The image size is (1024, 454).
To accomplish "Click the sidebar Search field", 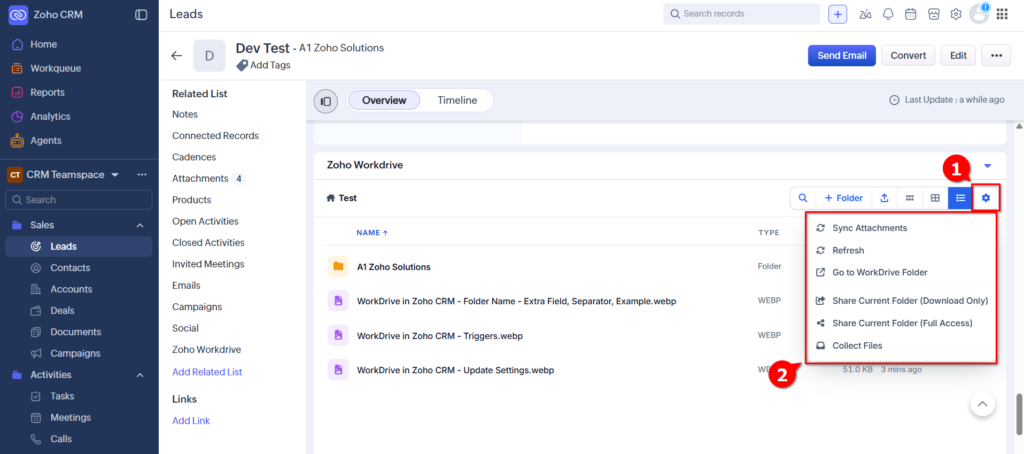I will click(79, 200).
